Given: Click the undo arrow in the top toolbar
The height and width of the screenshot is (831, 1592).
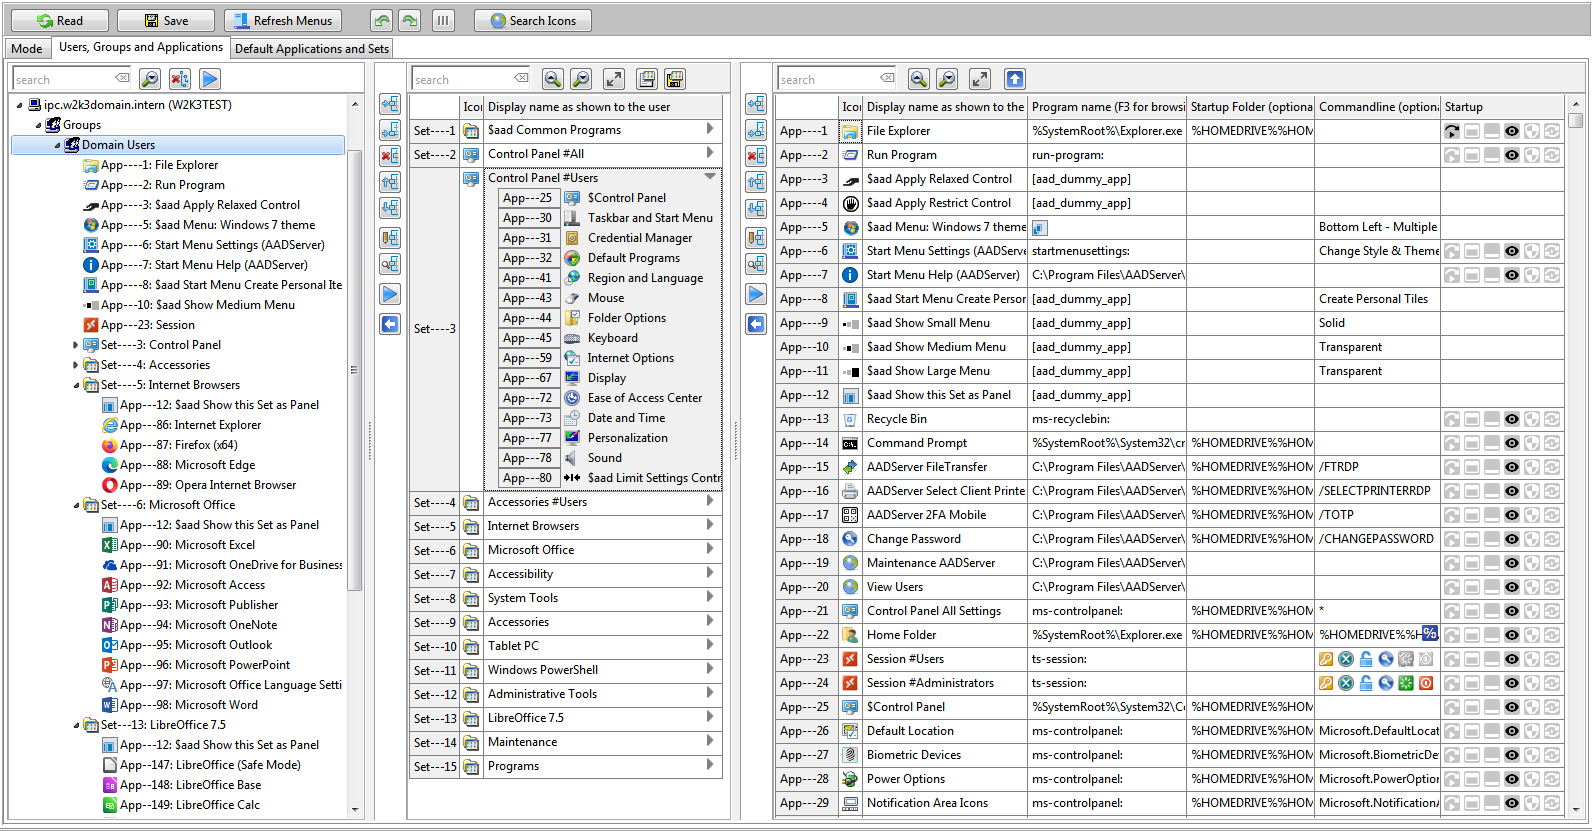Looking at the screenshot, I should pos(381,20).
